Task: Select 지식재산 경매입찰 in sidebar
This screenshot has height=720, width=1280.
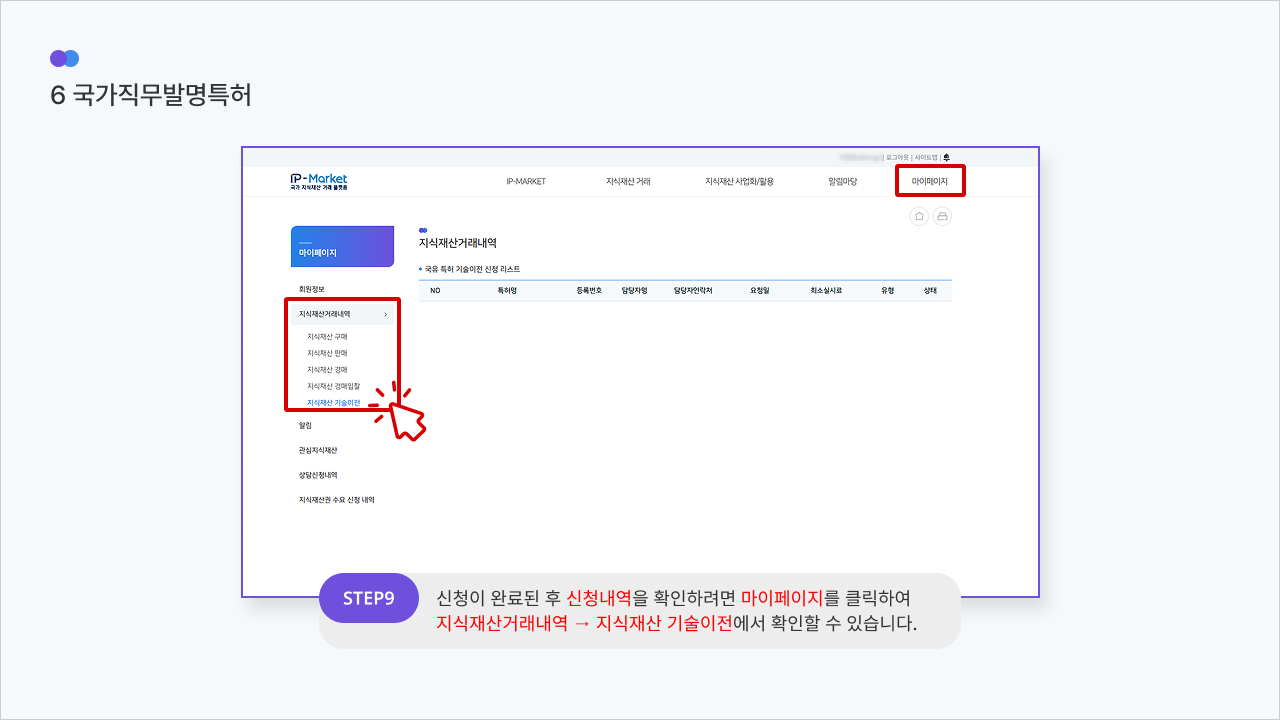Action: (x=333, y=386)
